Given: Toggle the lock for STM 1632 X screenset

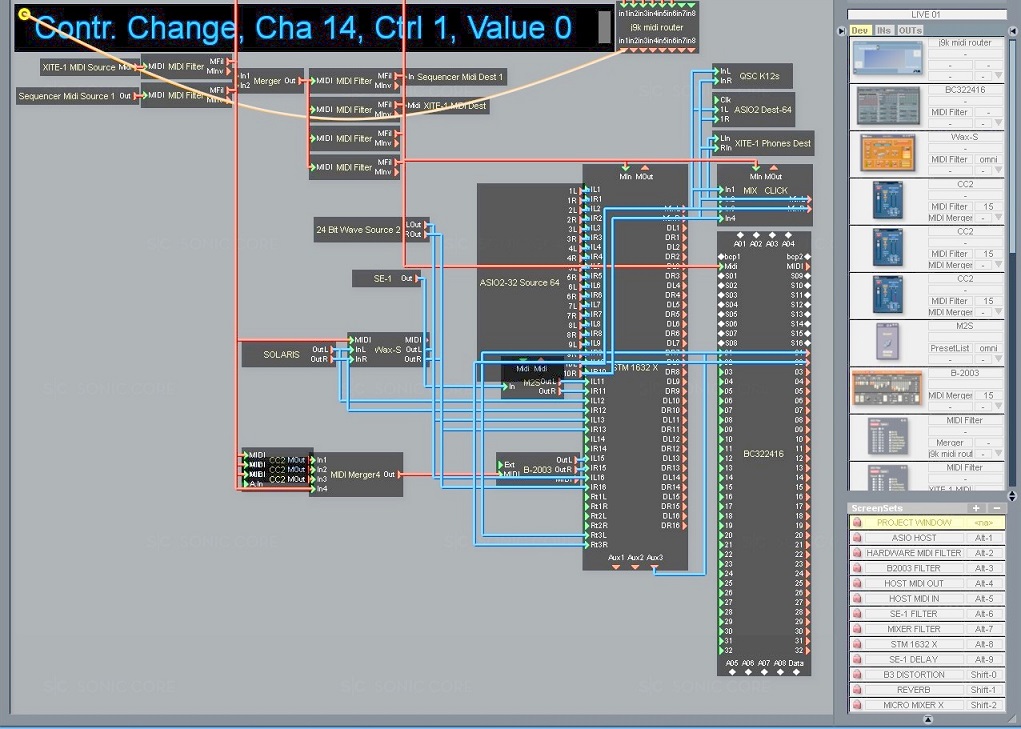Looking at the screenshot, I should pos(857,645).
